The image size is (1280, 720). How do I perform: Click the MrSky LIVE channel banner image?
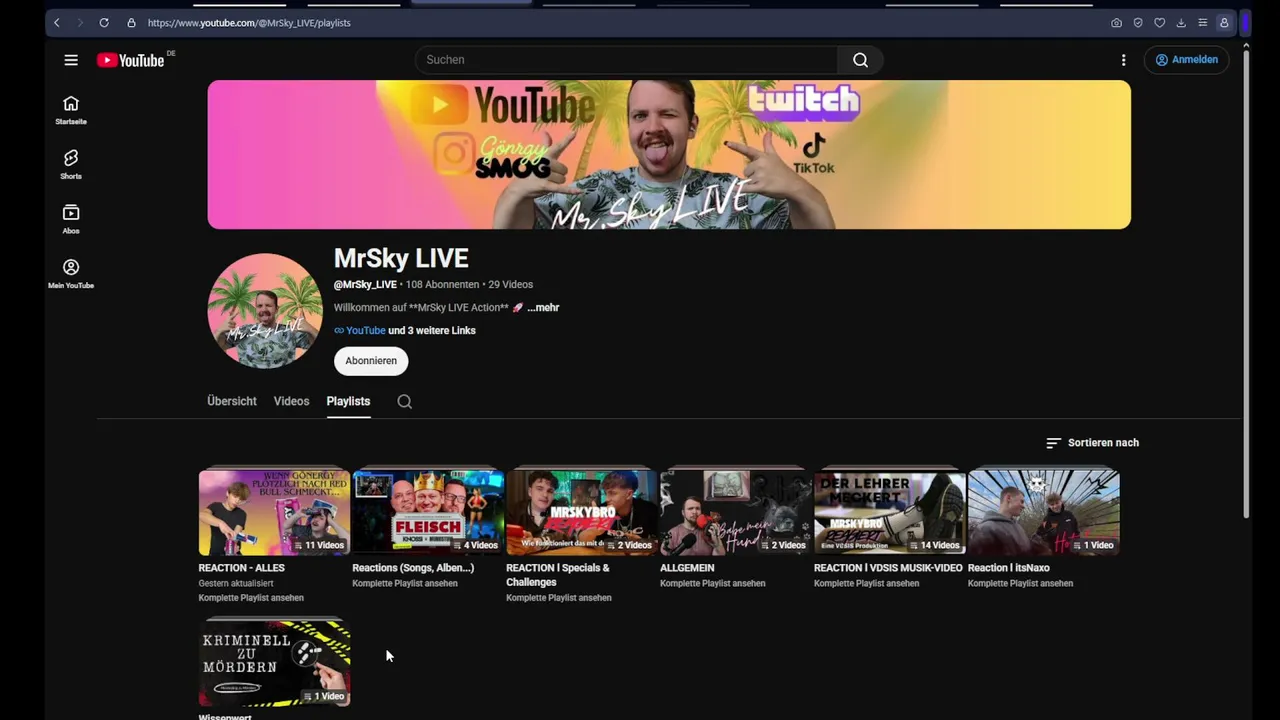(669, 155)
